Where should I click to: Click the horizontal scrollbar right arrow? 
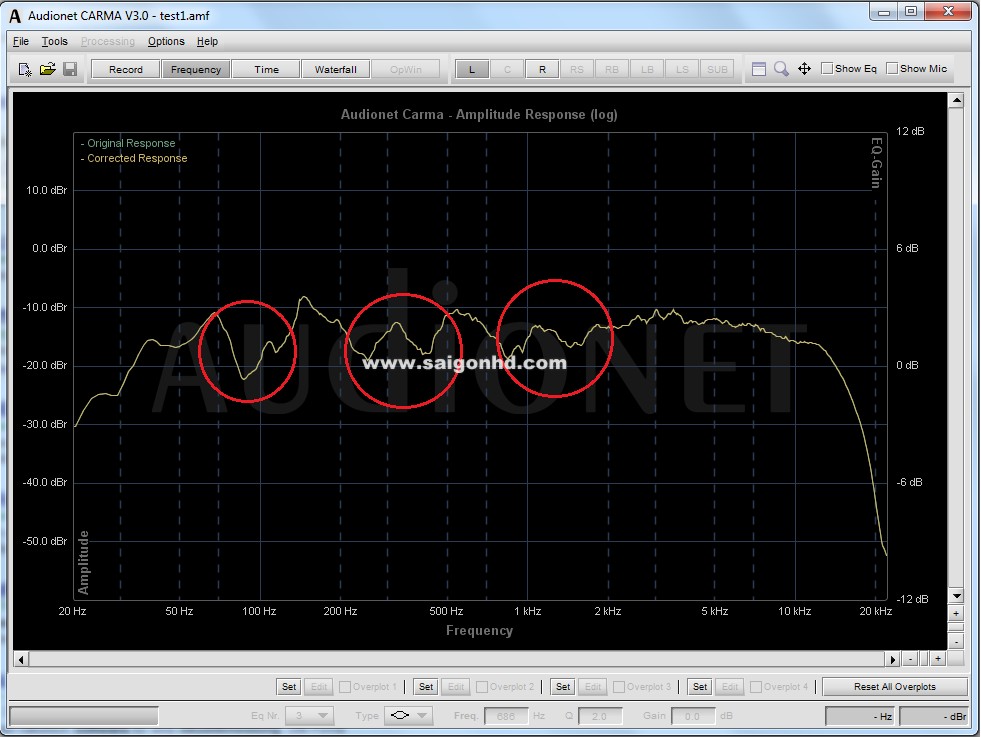point(893,659)
